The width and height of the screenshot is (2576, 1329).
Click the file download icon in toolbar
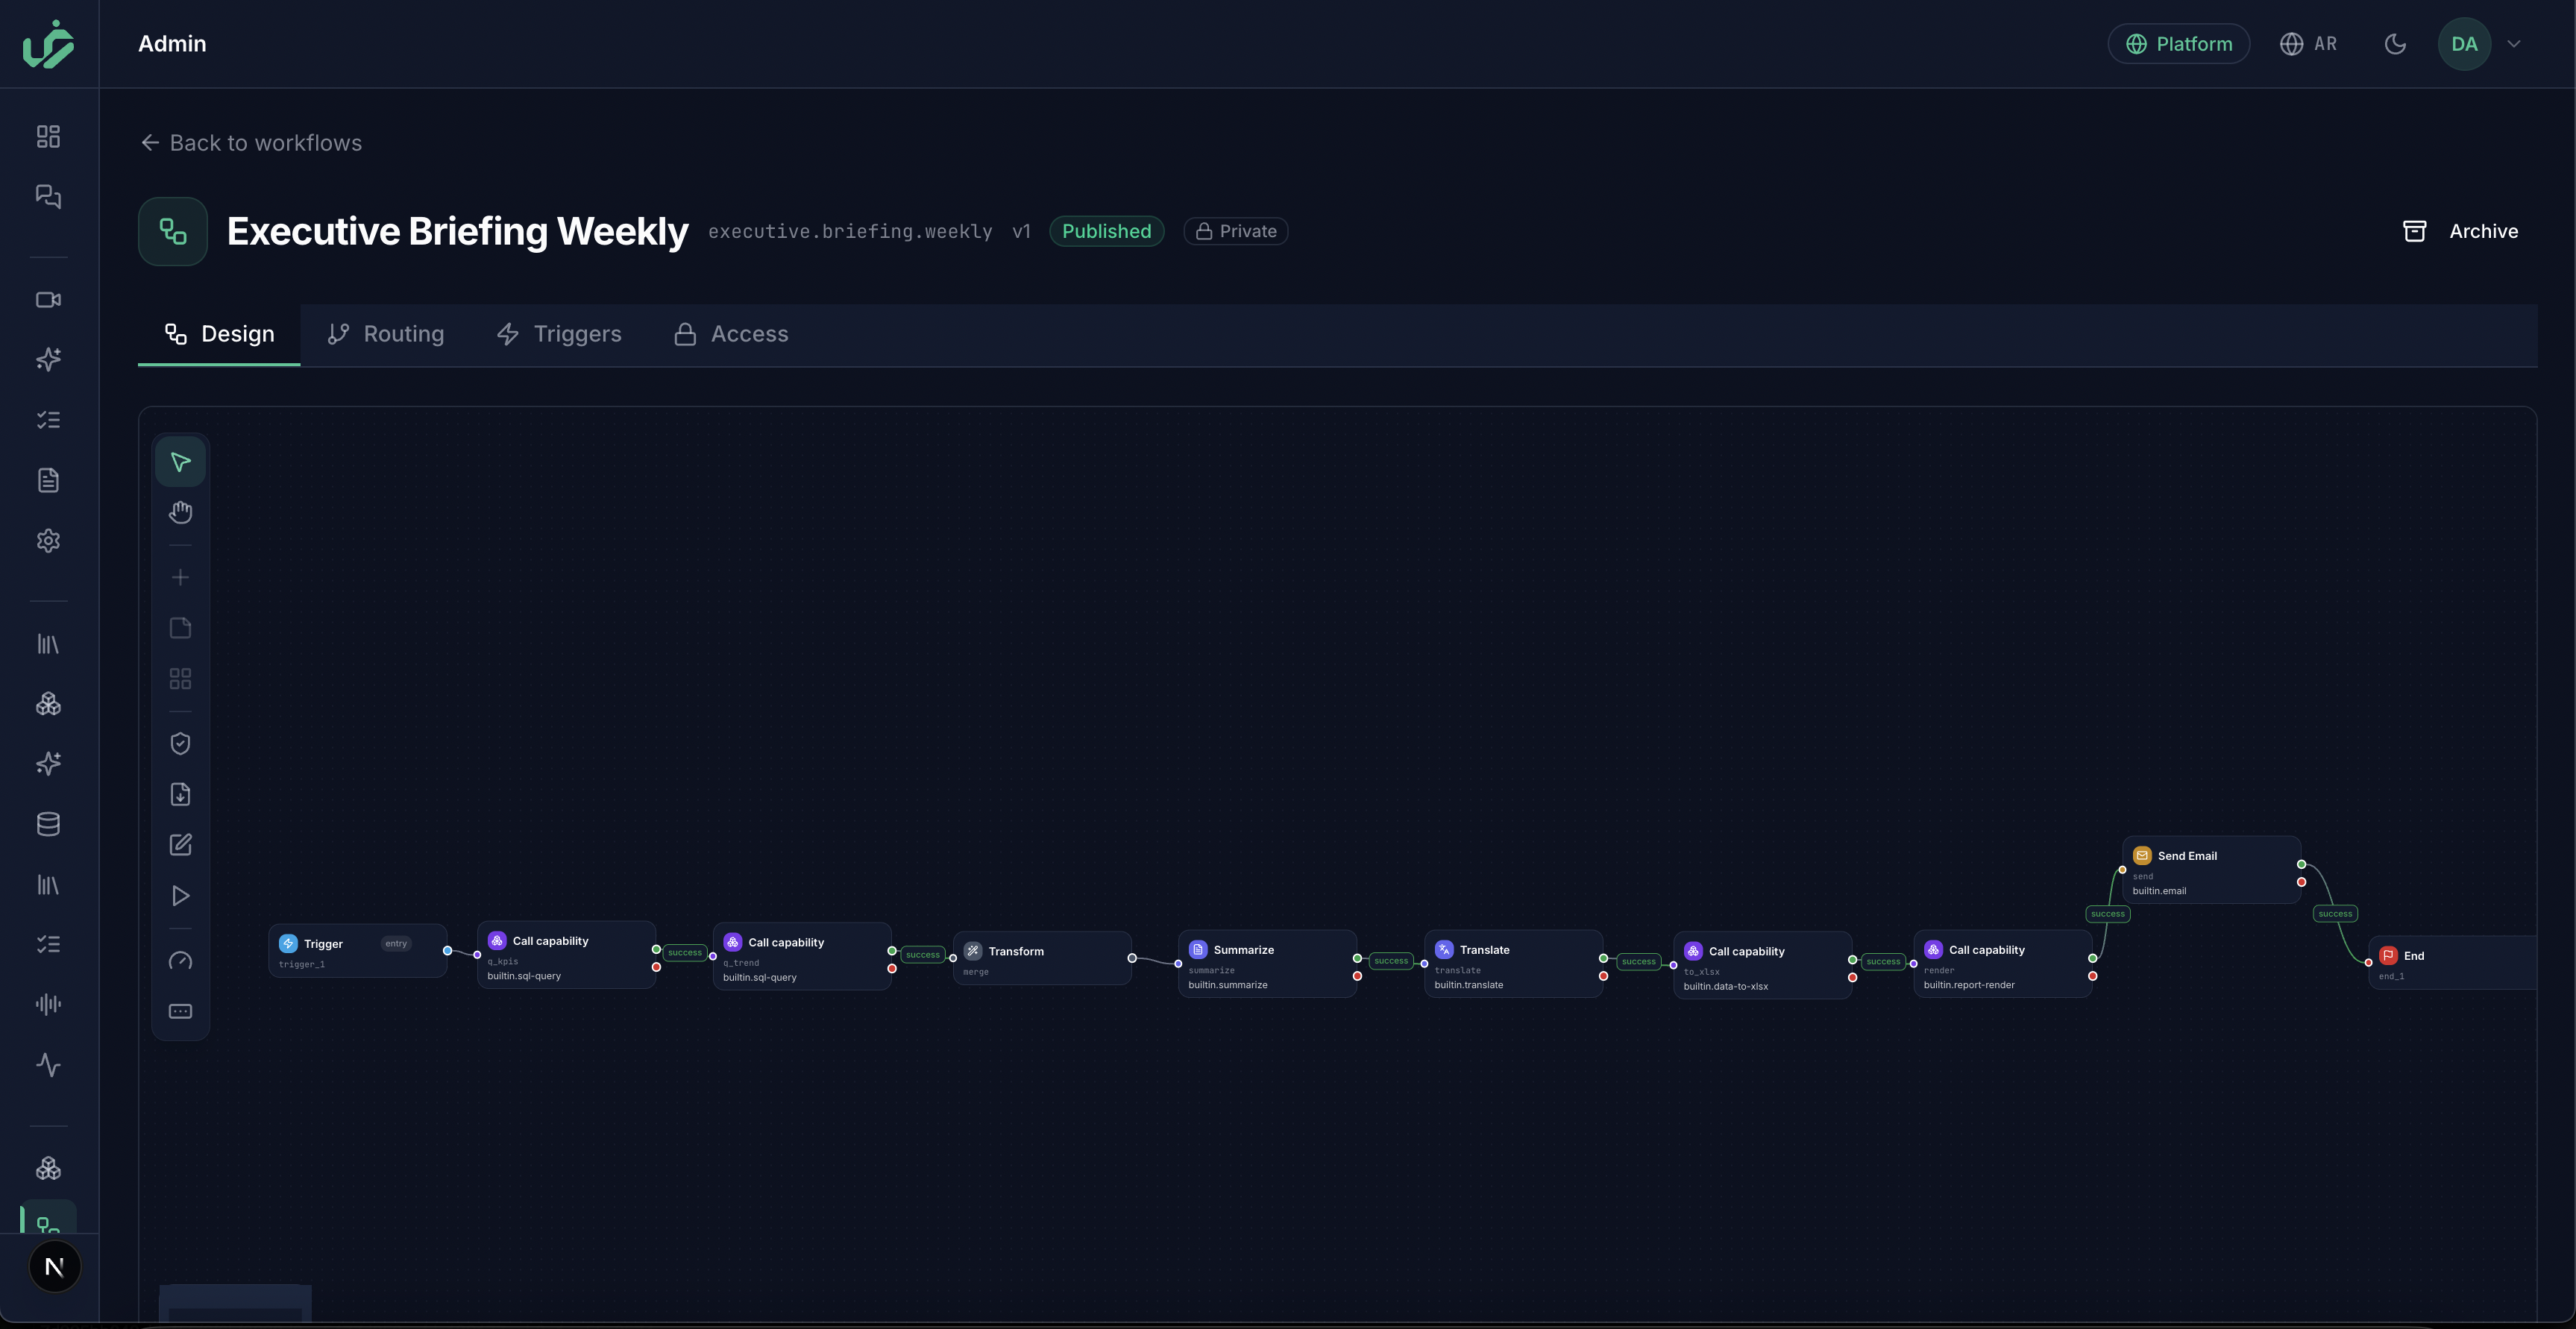(x=180, y=795)
